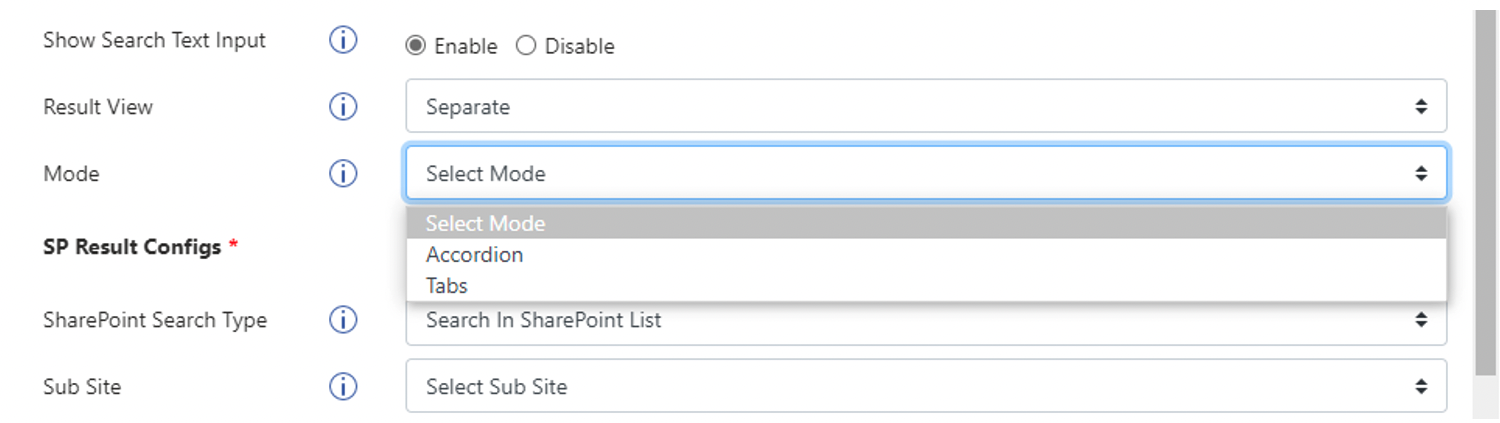The image size is (1500, 423).
Task: Open the Result View dropdown showing Separate
Action: click(926, 106)
